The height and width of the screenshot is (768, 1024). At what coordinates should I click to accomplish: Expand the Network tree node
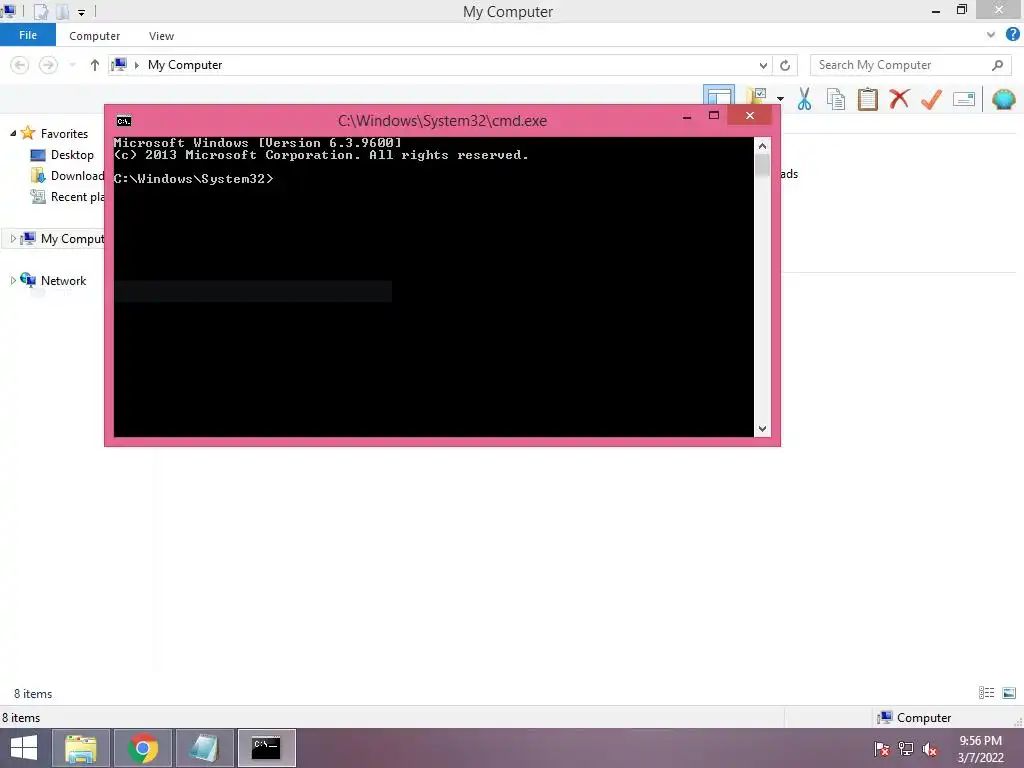click(x=13, y=280)
